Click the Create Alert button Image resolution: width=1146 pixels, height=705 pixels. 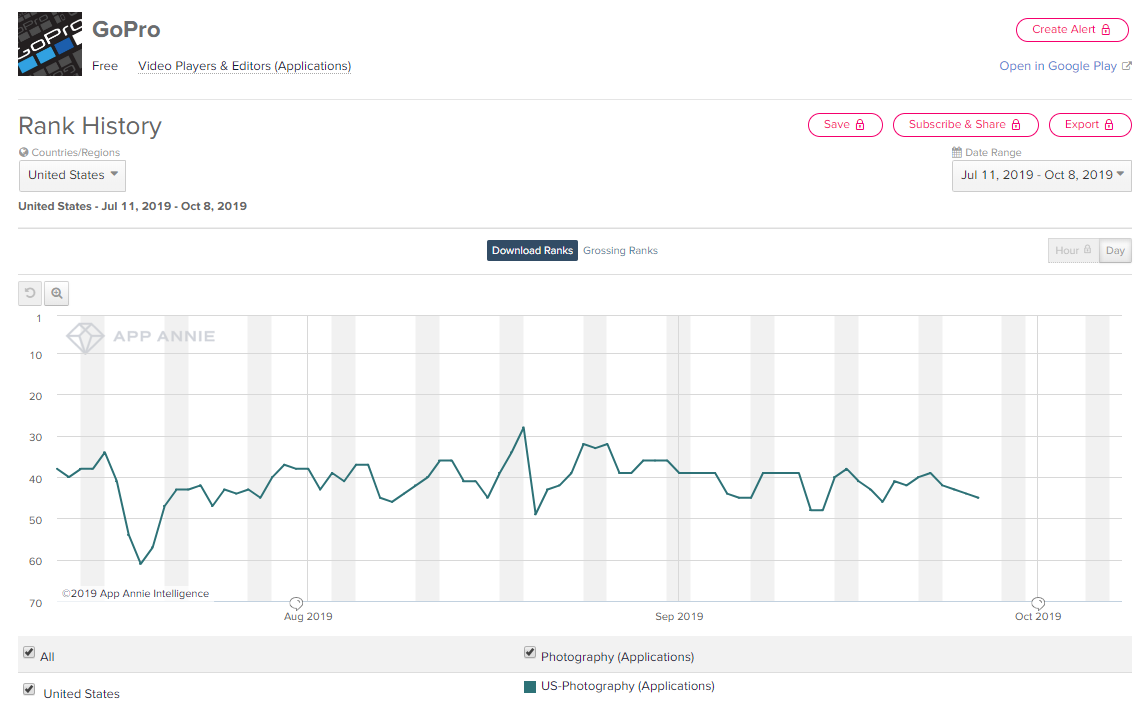1071,30
